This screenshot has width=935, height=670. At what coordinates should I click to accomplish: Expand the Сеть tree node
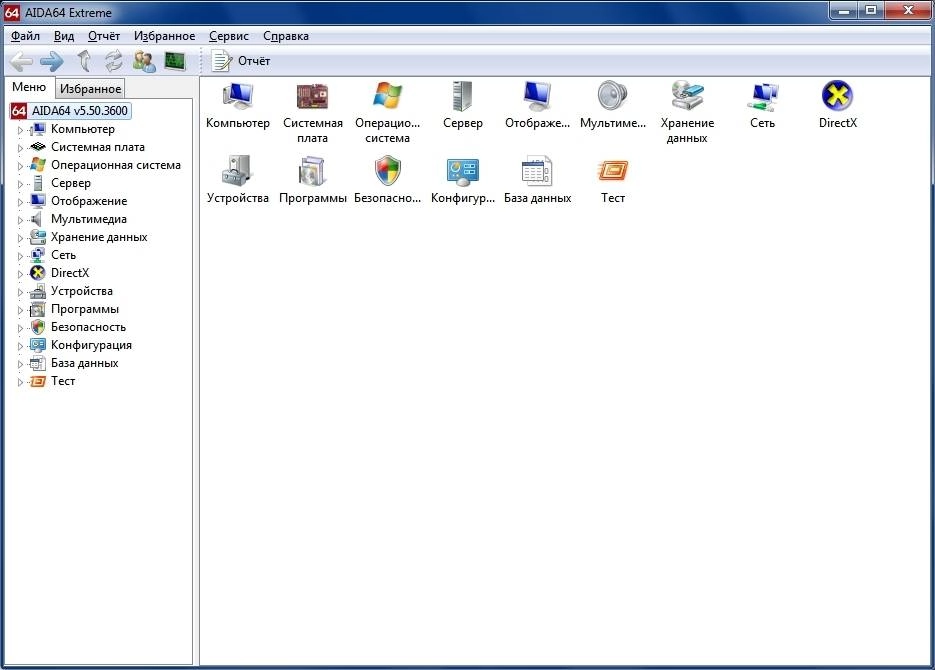pos(20,256)
